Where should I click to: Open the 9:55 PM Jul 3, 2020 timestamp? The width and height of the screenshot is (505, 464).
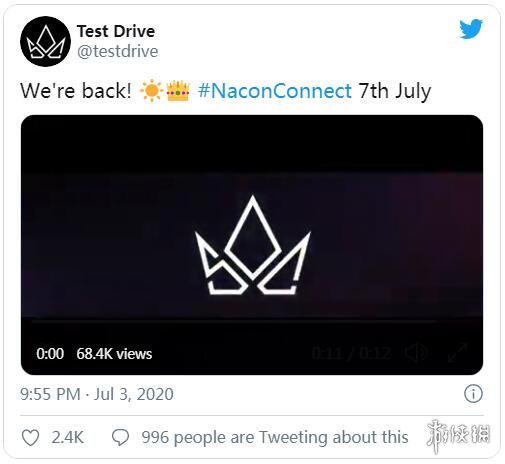pyautogui.click(x=97, y=394)
